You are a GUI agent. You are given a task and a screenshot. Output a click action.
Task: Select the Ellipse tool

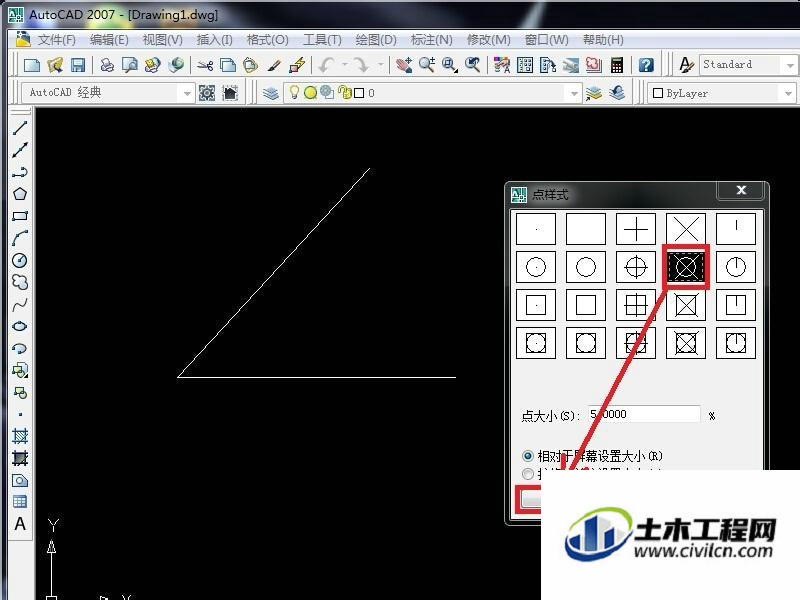point(19,327)
